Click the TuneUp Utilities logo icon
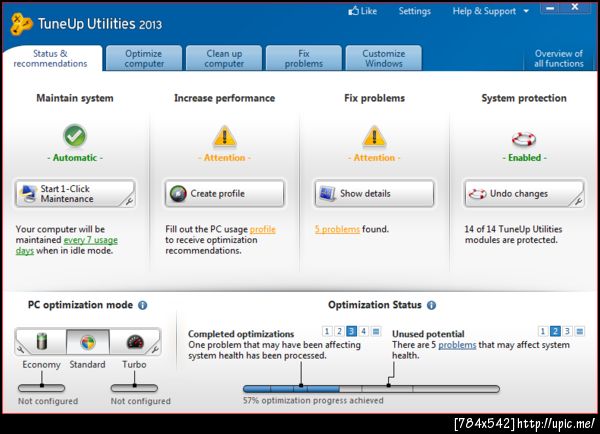The image size is (600, 434). [x=21, y=24]
